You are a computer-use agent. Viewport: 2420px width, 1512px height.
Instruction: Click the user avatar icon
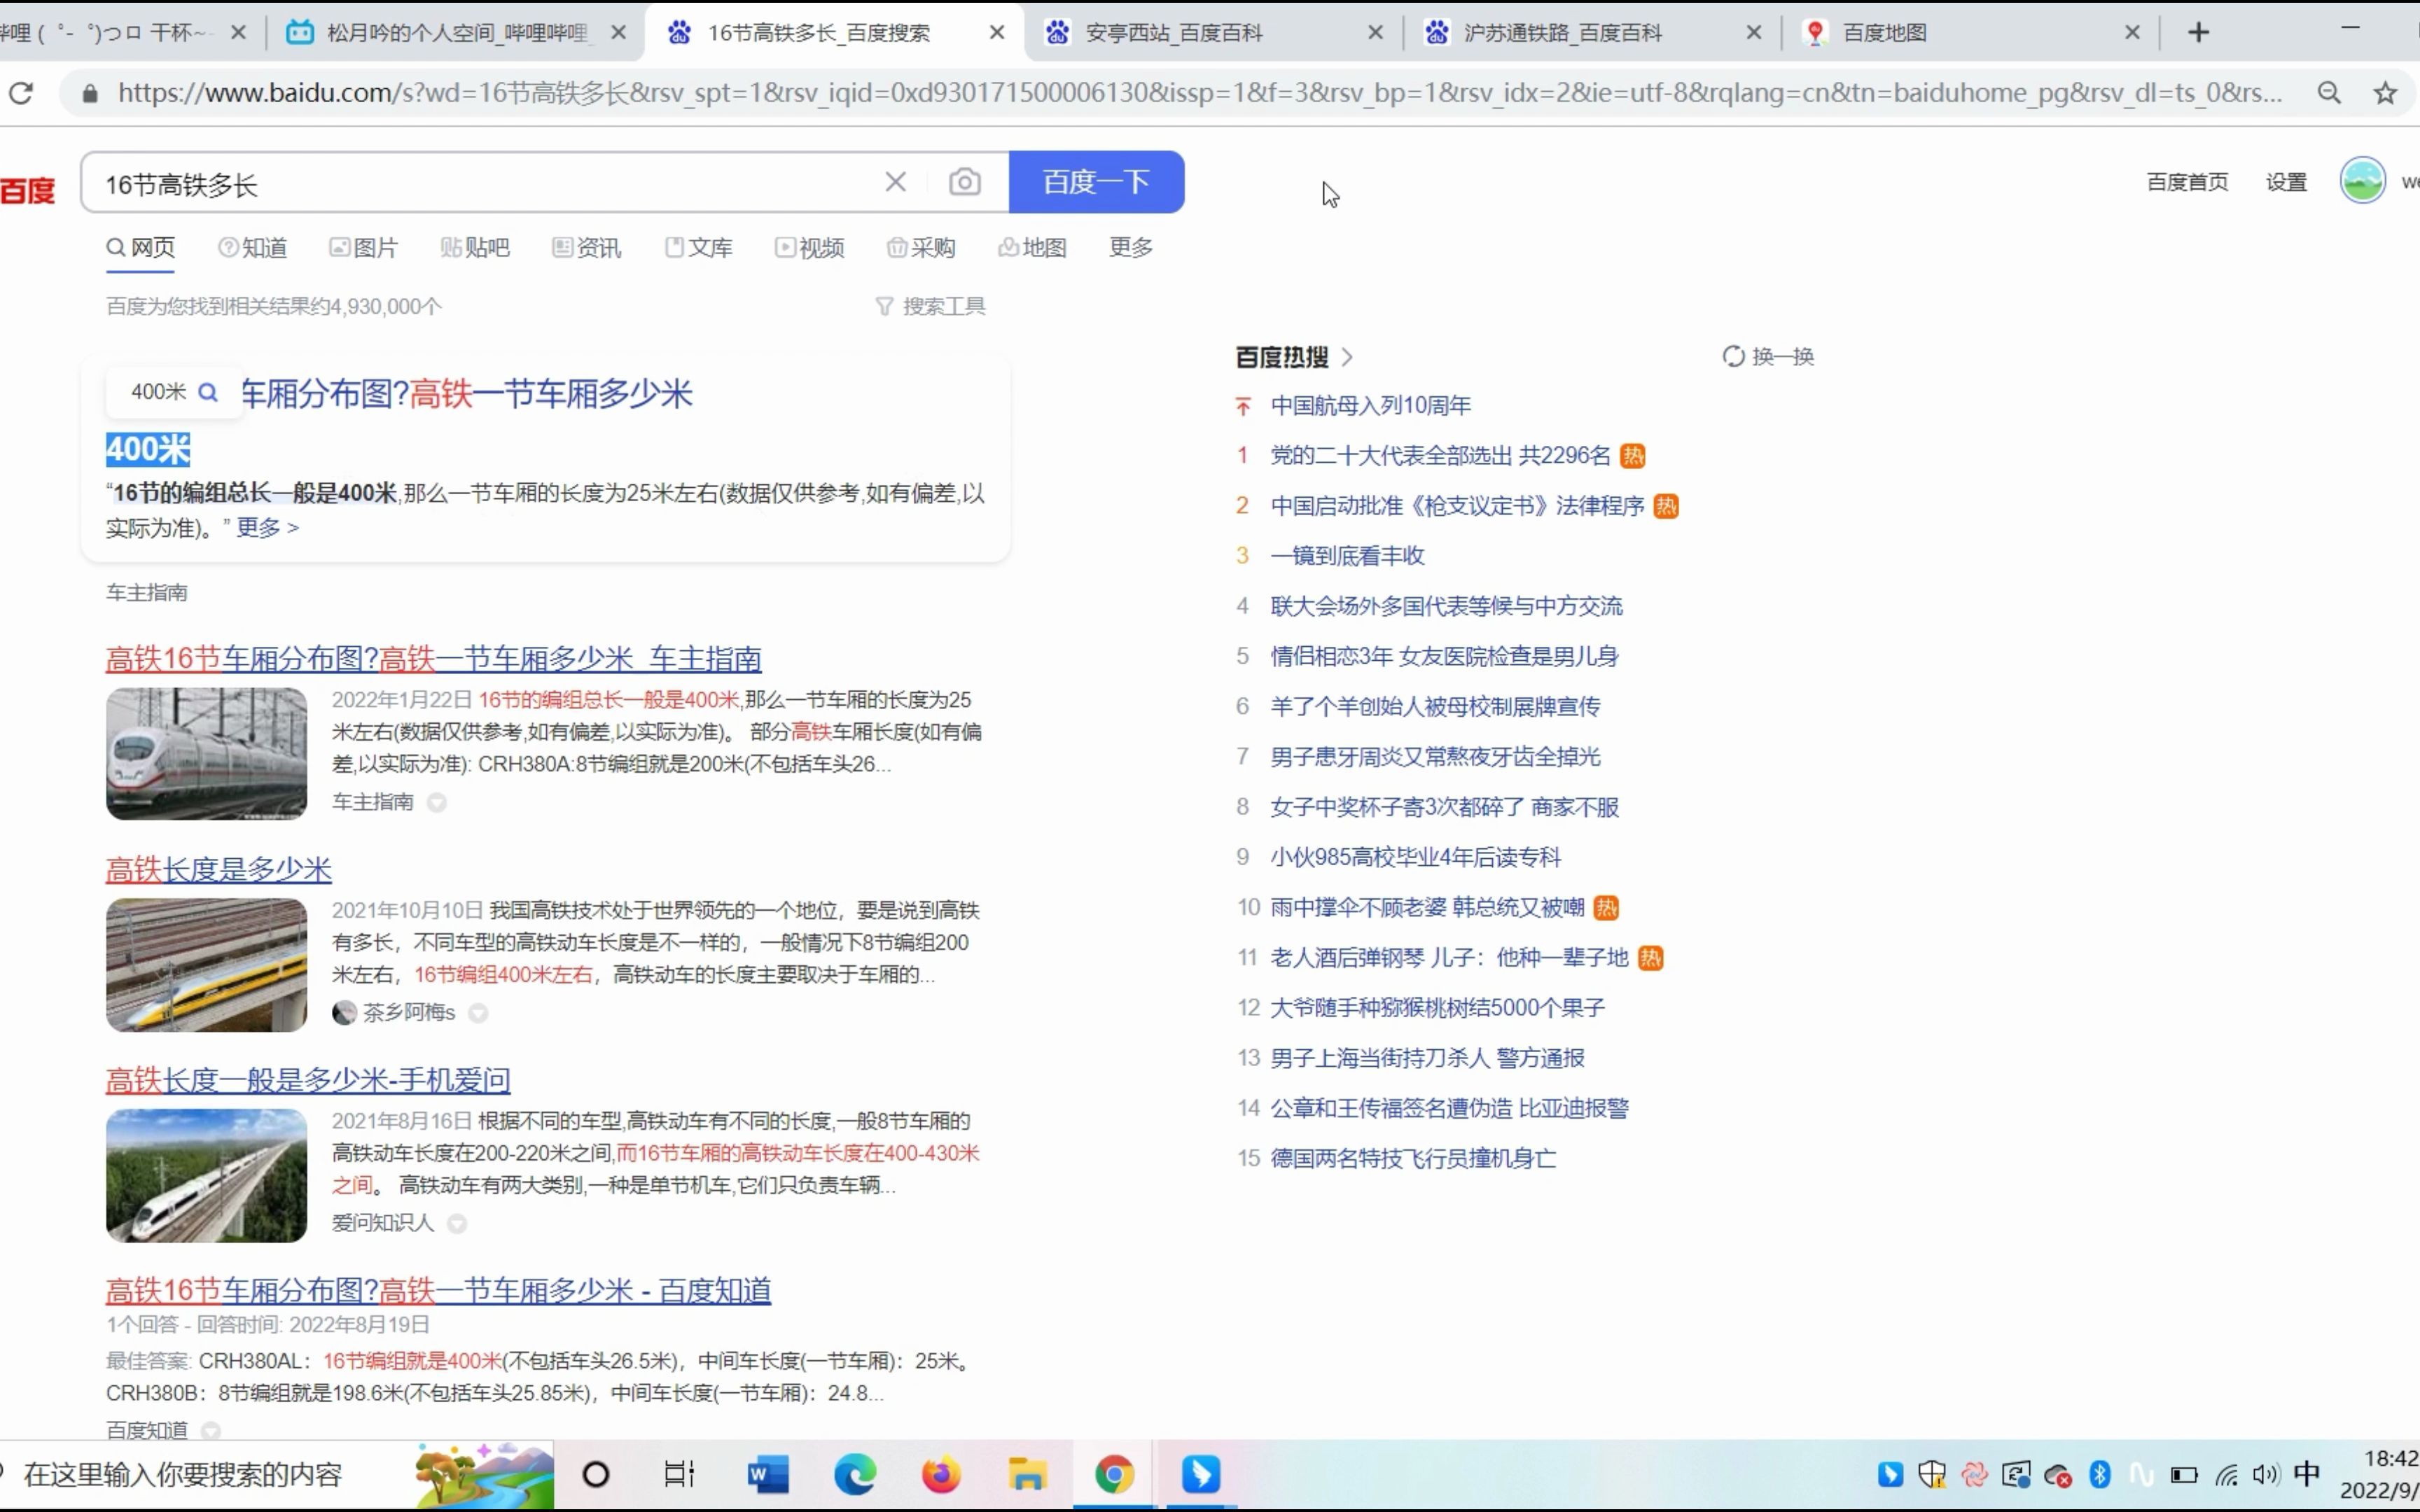[x=2362, y=181]
